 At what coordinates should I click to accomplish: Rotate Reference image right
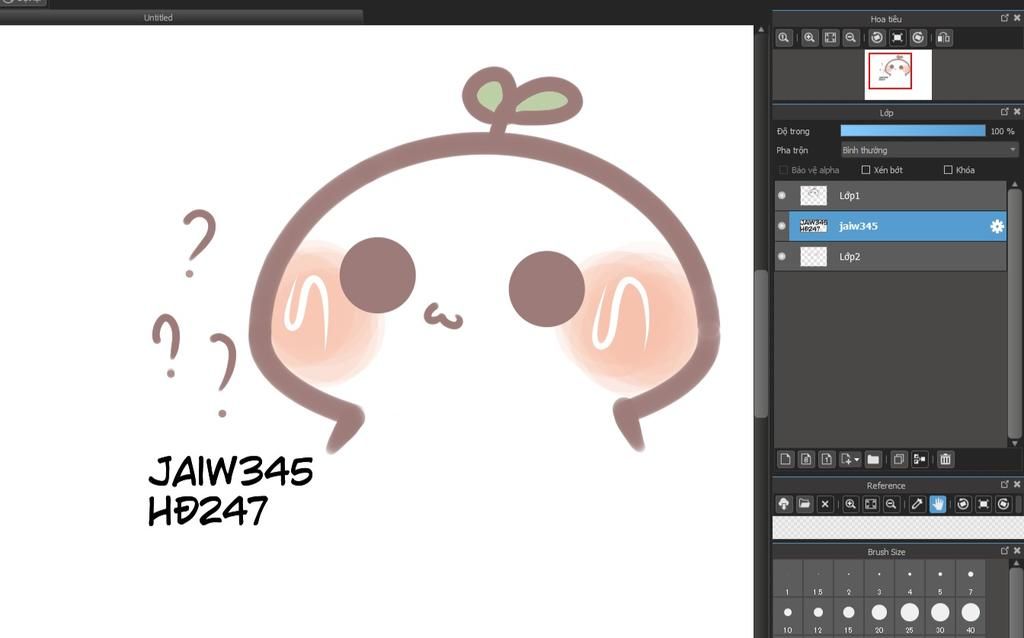[x=1004, y=504]
